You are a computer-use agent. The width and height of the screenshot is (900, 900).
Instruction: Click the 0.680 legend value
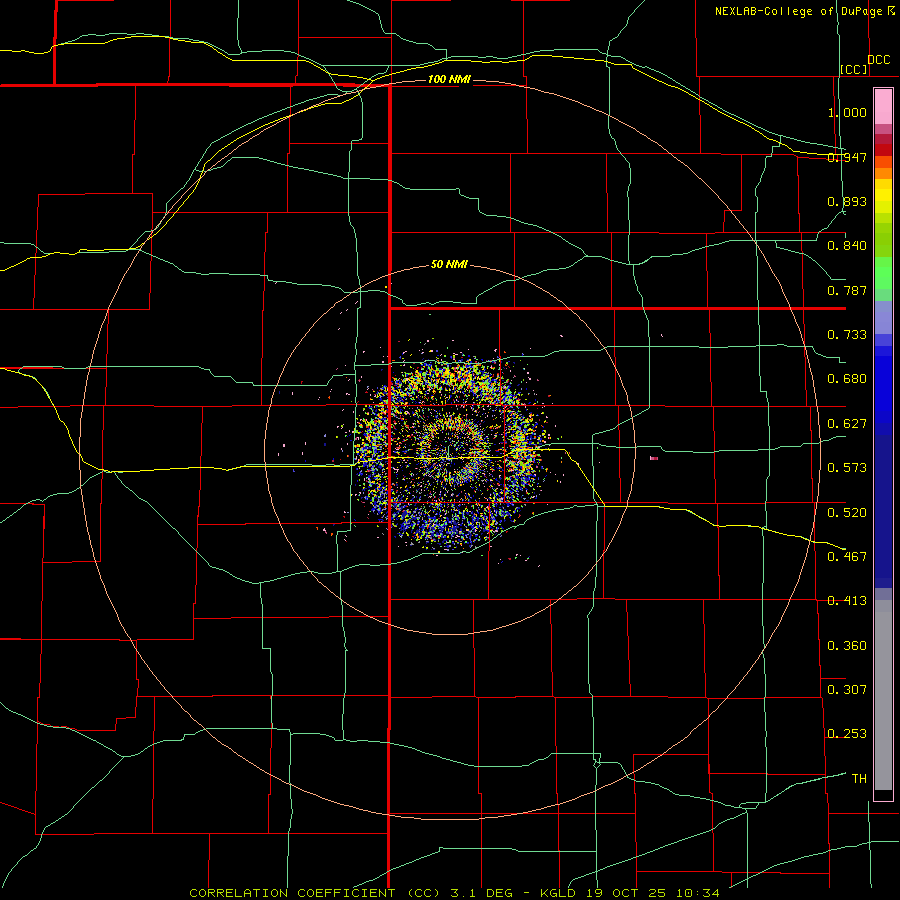click(847, 379)
